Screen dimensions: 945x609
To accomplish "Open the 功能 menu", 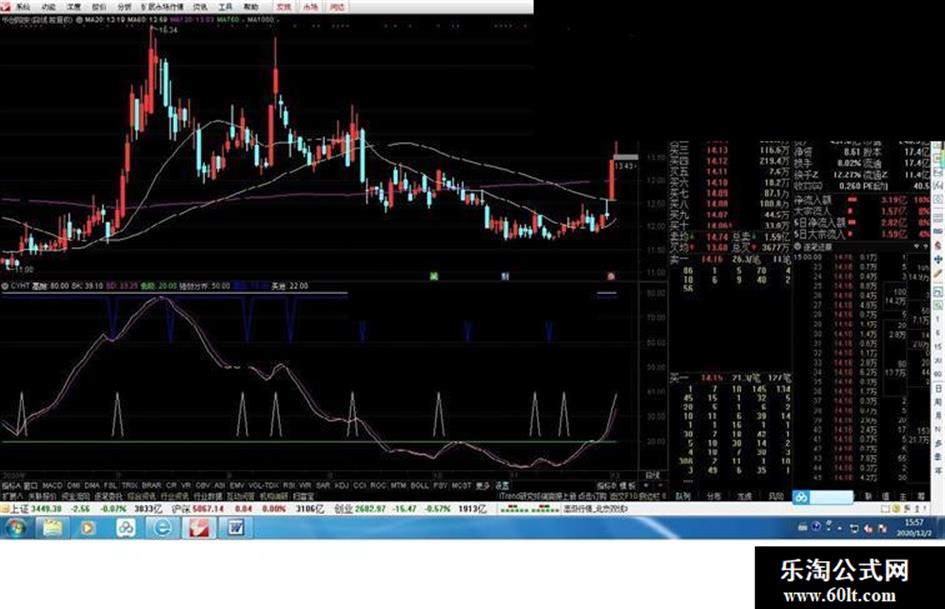I will [x=48, y=7].
